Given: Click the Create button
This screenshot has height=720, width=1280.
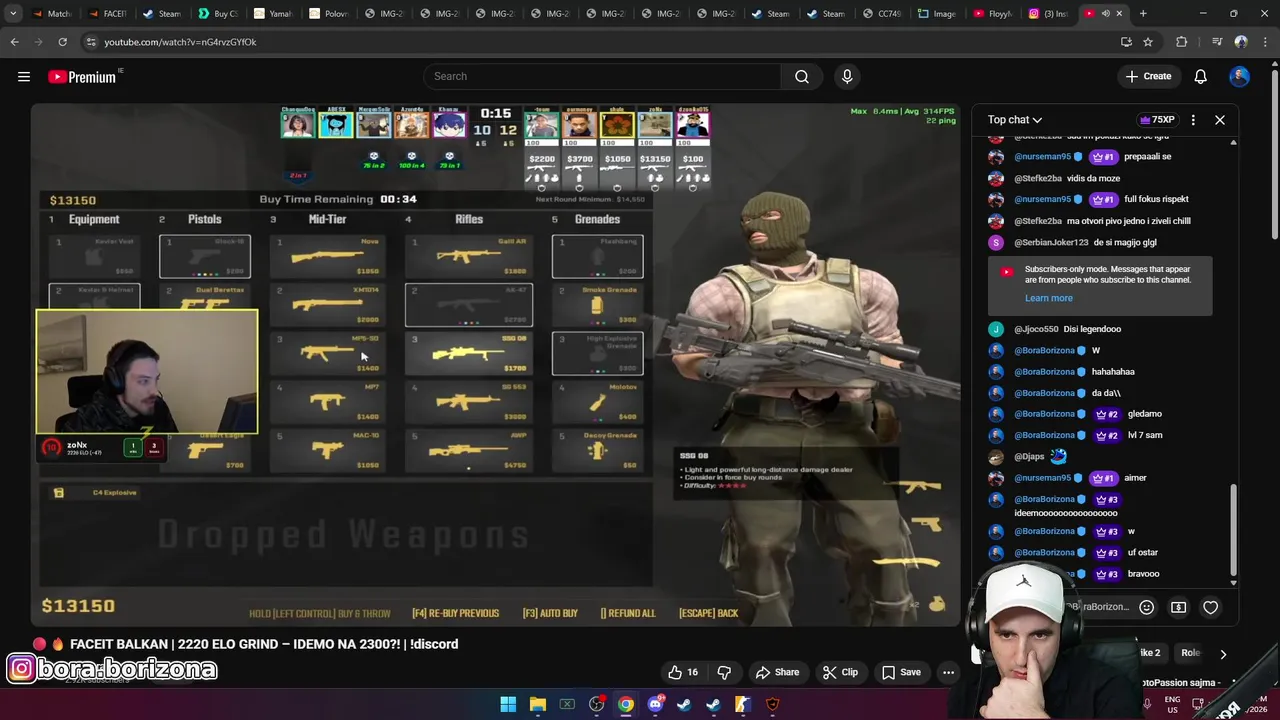Looking at the screenshot, I should [x=1148, y=77].
